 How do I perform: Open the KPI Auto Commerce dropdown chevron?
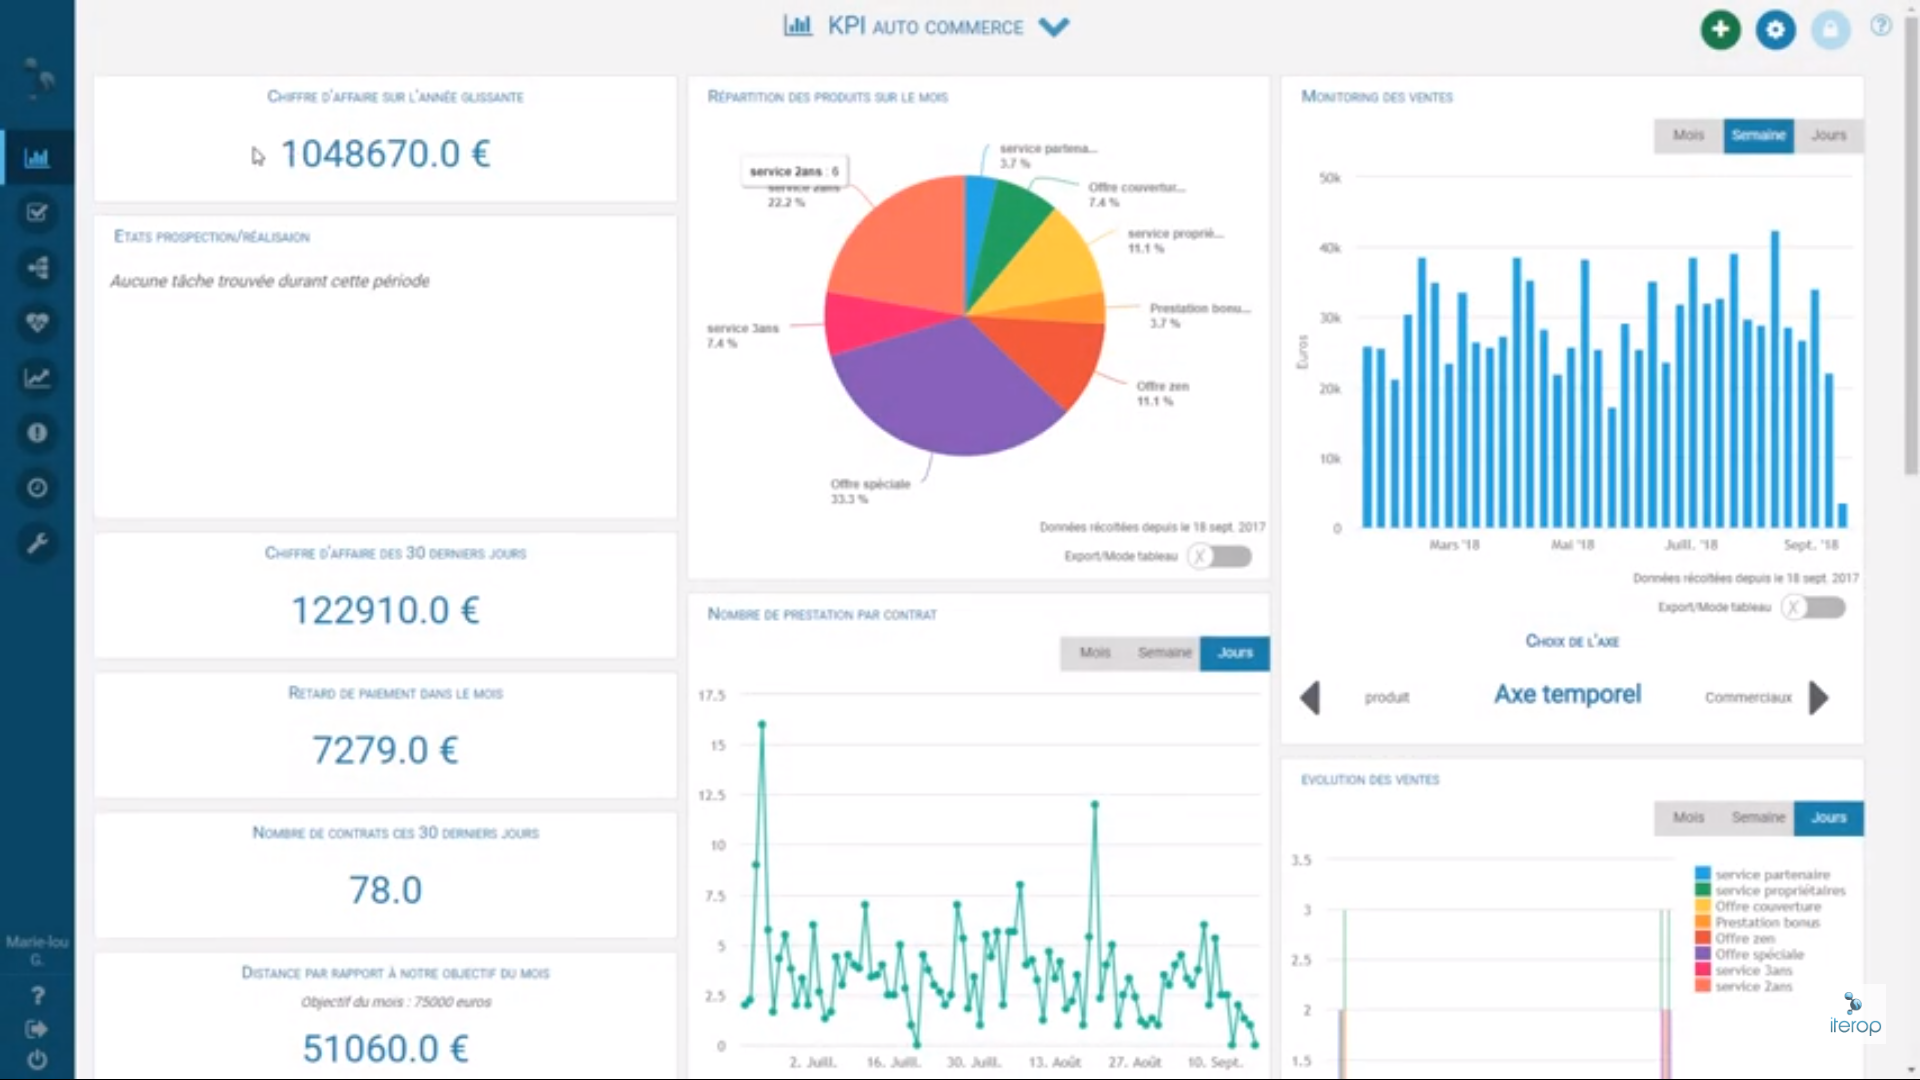click(x=1054, y=28)
